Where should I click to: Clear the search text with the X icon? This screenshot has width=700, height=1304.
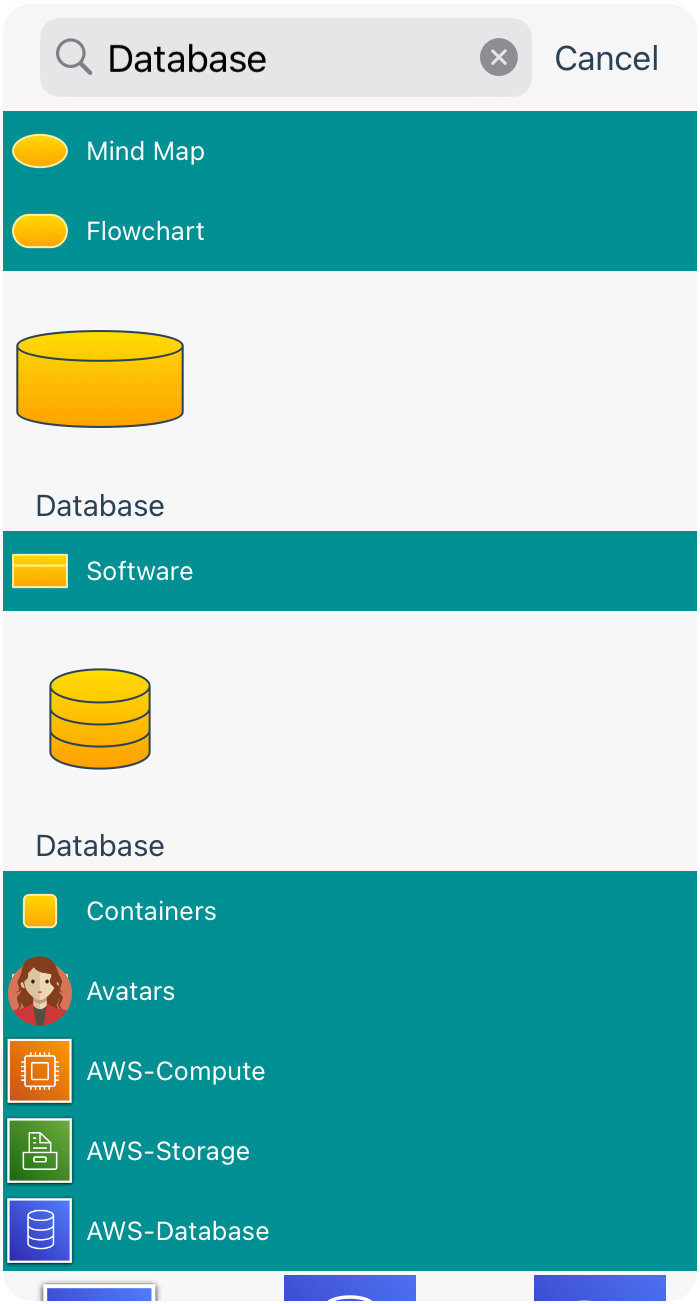tap(498, 58)
